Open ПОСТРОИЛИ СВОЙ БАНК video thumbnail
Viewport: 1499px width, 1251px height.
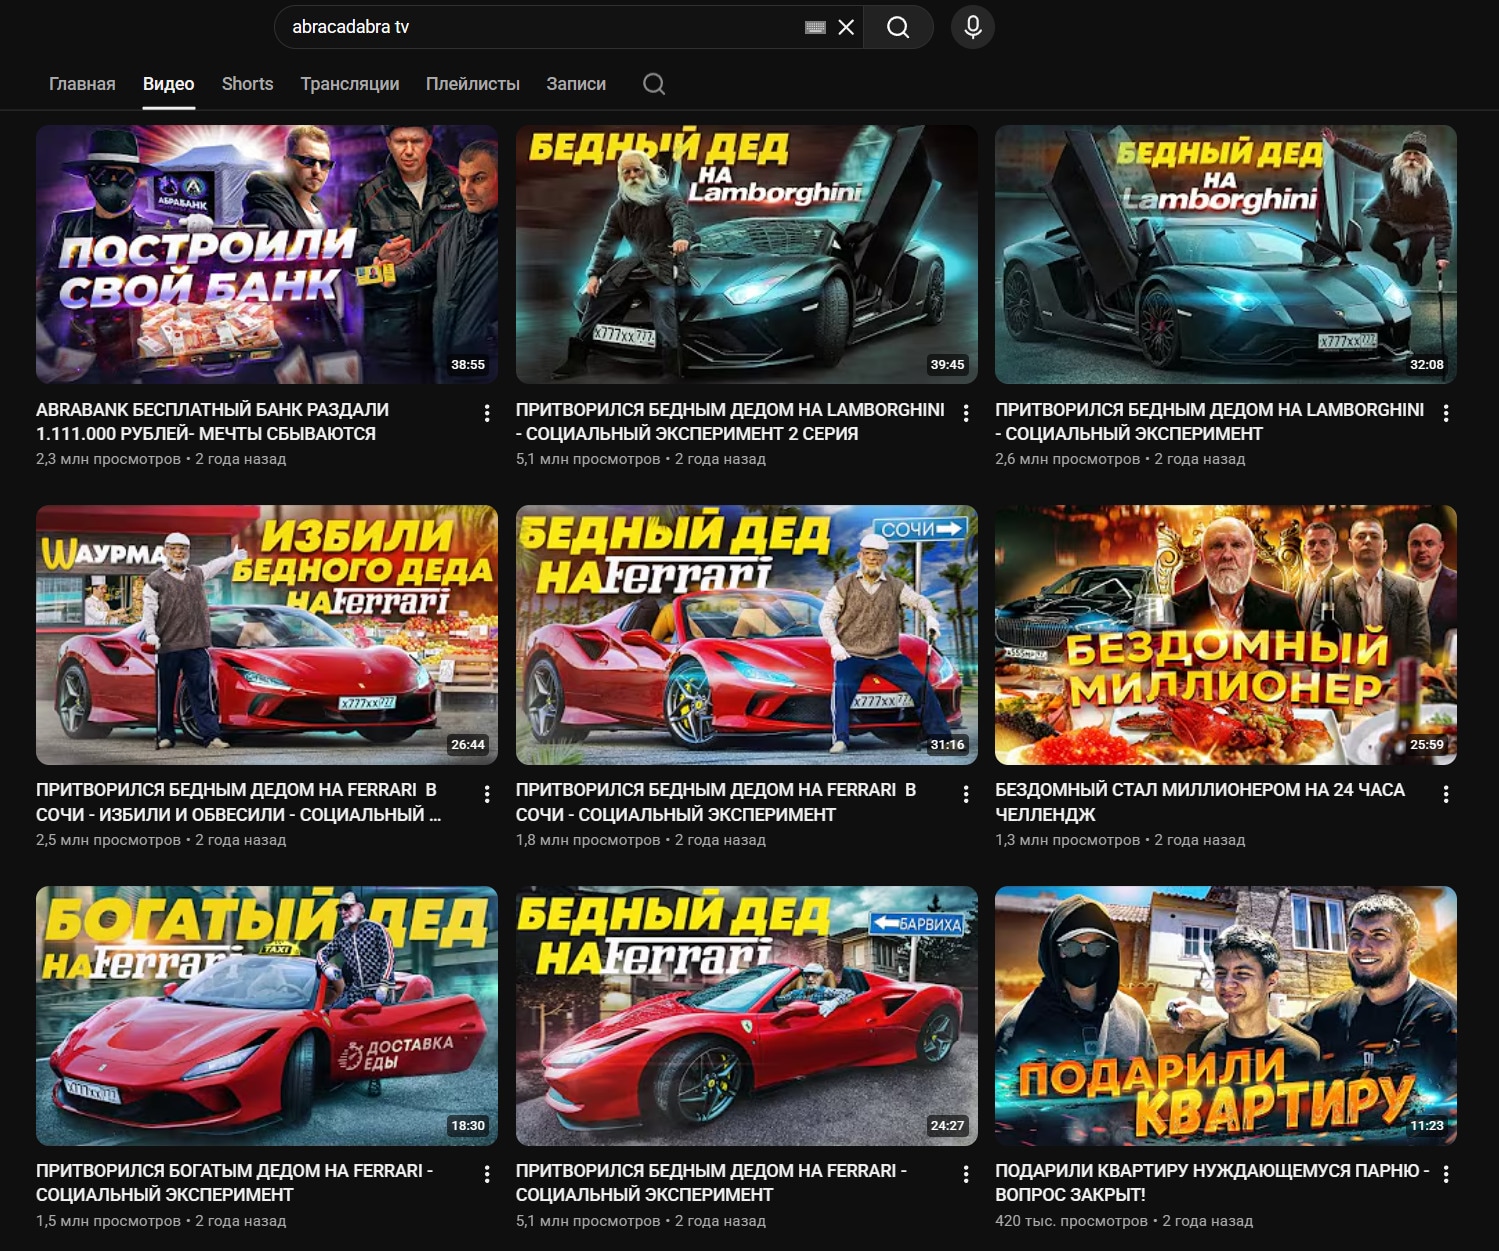coord(267,254)
